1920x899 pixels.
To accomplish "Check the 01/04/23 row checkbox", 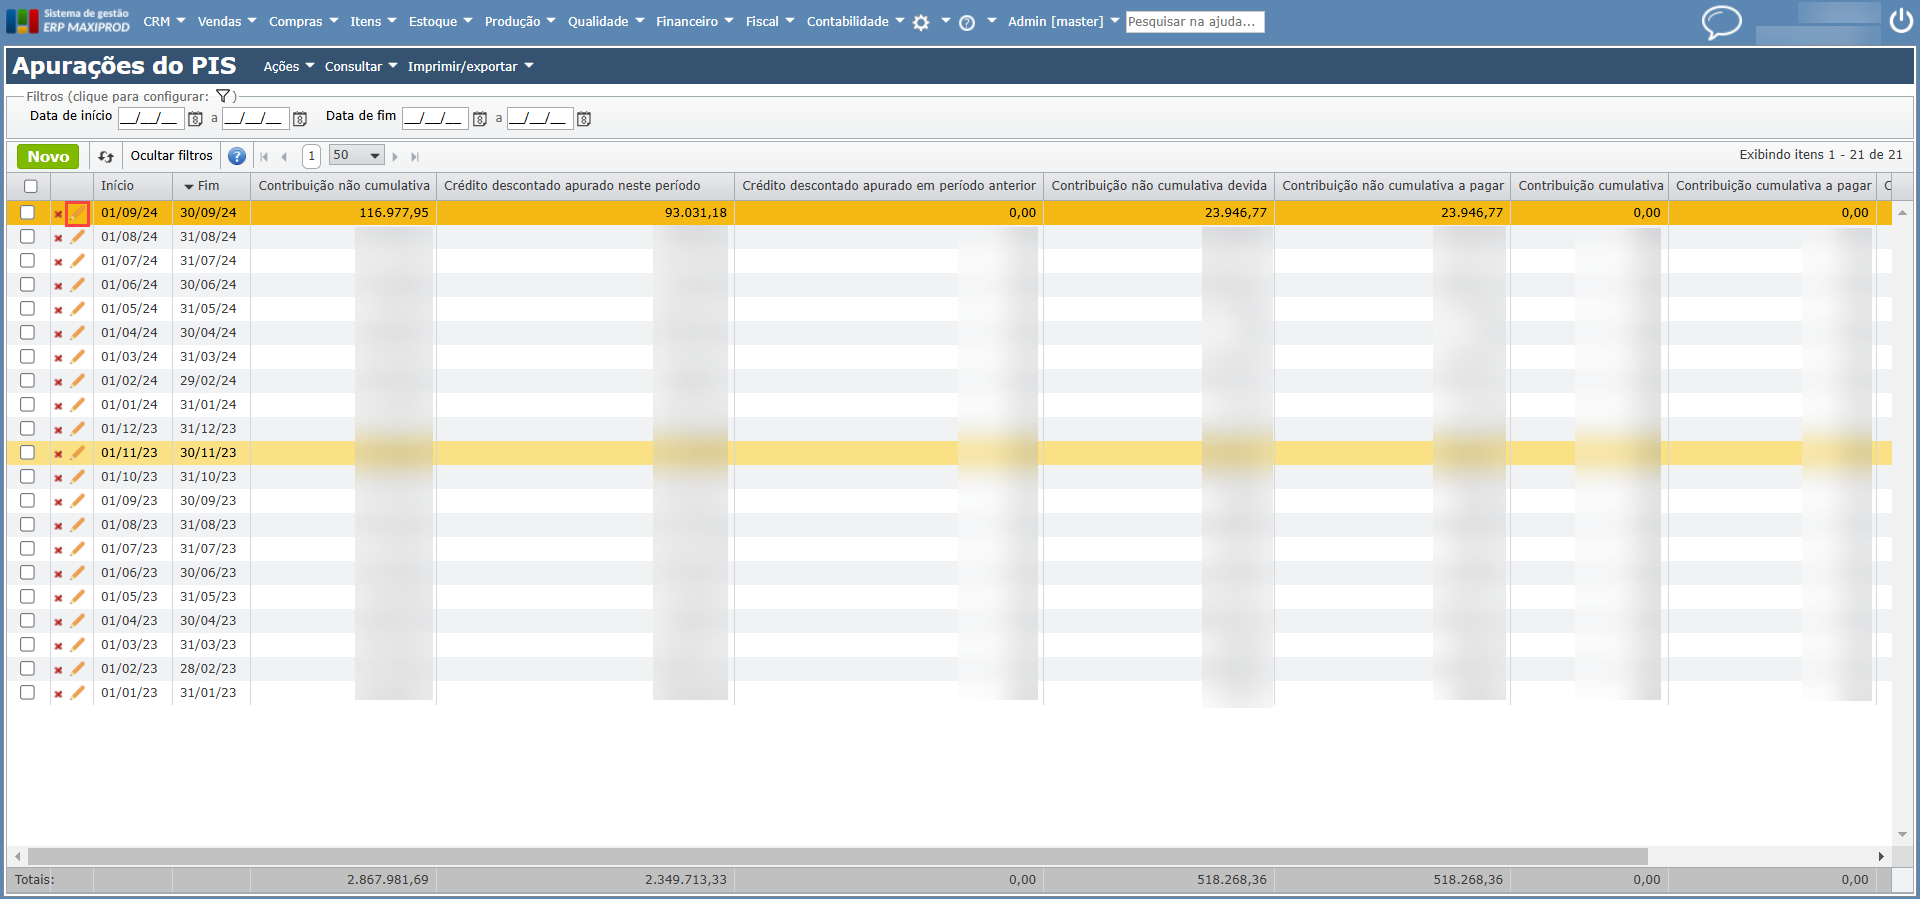I will pos(28,621).
